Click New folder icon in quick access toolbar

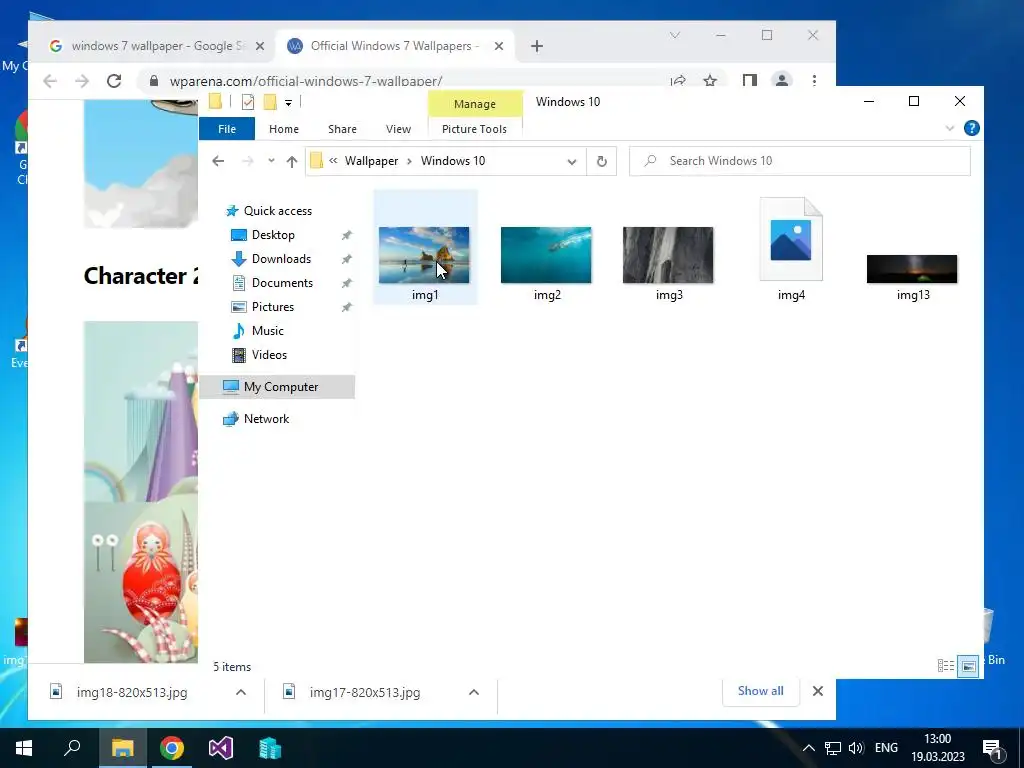(270, 102)
